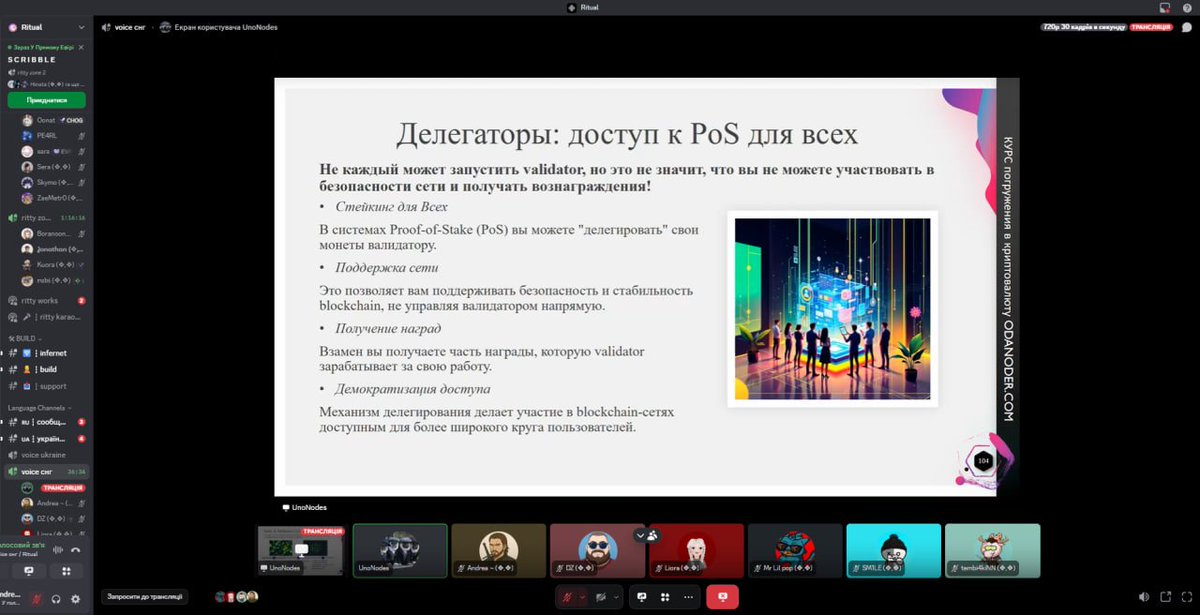Pop out the stream window

(x=1164, y=599)
